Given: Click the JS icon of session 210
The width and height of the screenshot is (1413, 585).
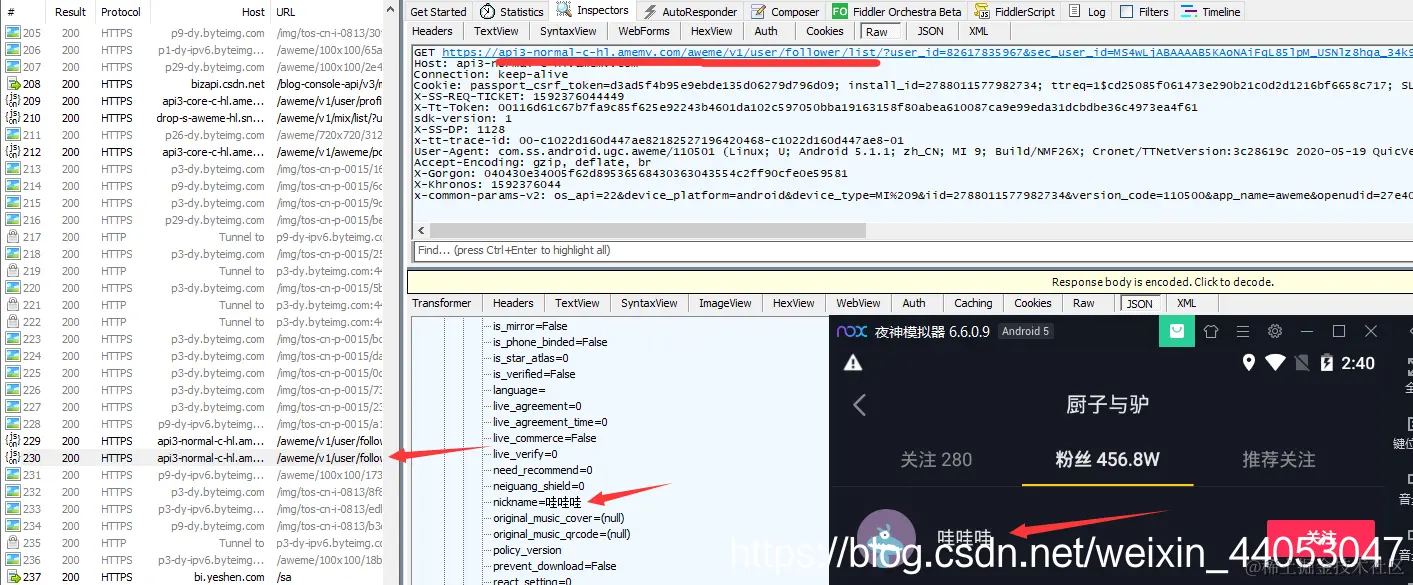Looking at the screenshot, I should tap(13, 118).
